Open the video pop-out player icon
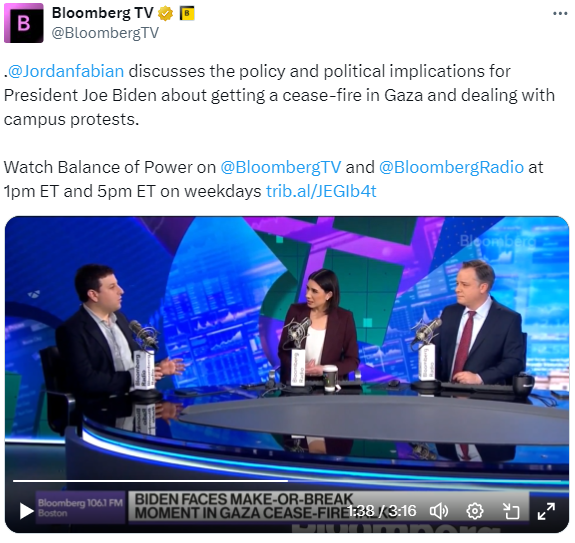575x543 pixels. click(511, 511)
